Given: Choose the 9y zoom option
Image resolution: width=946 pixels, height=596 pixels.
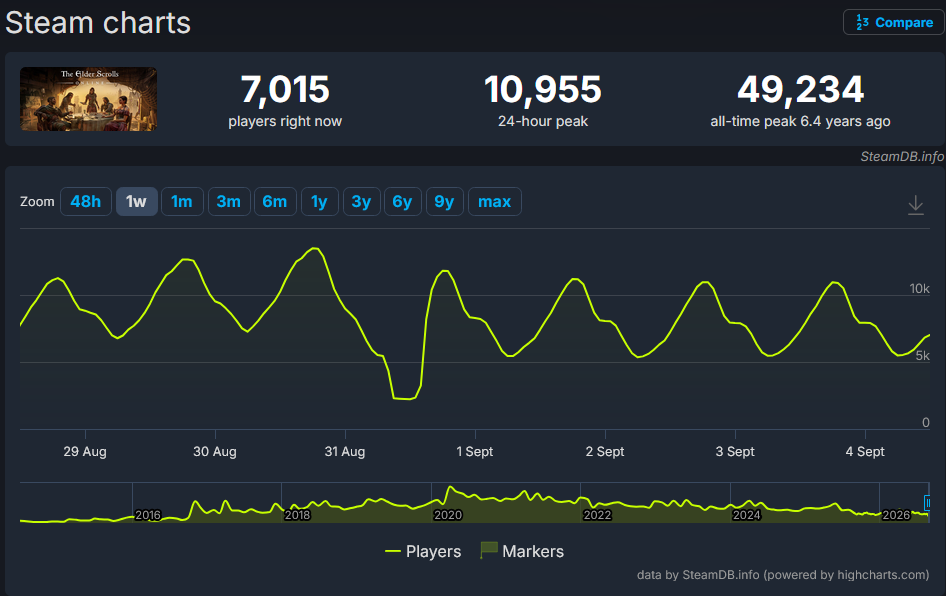Looking at the screenshot, I should 445,201.
